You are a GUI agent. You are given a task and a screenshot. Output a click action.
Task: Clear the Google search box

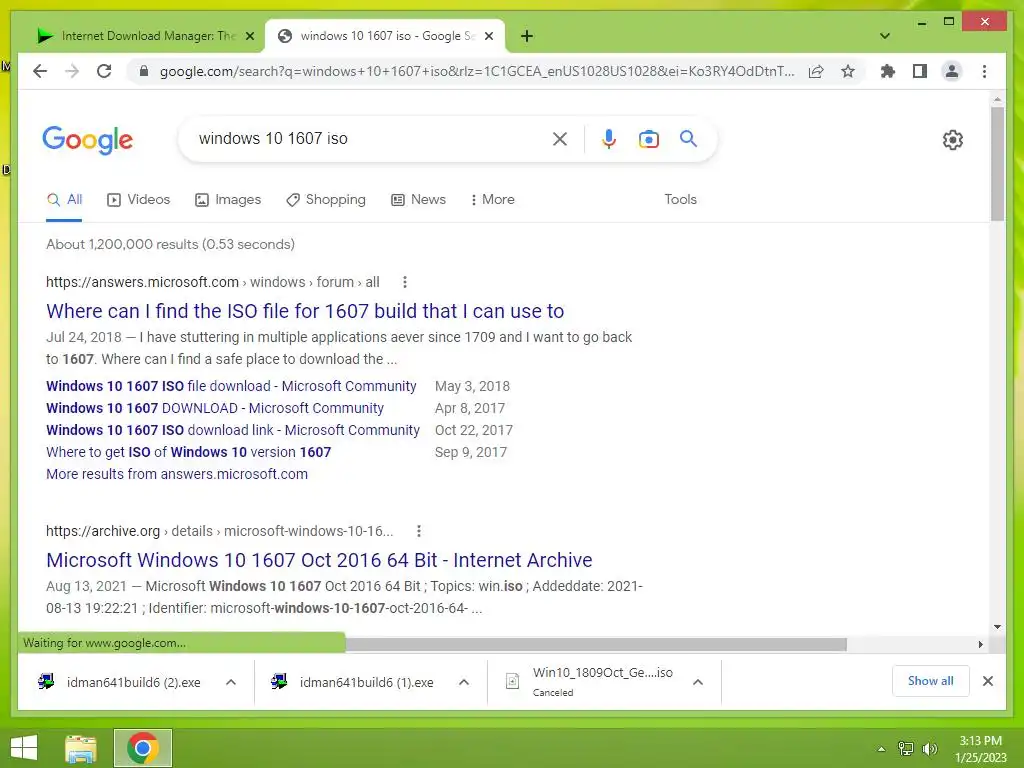pyautogui.click(x=560, y=138)
